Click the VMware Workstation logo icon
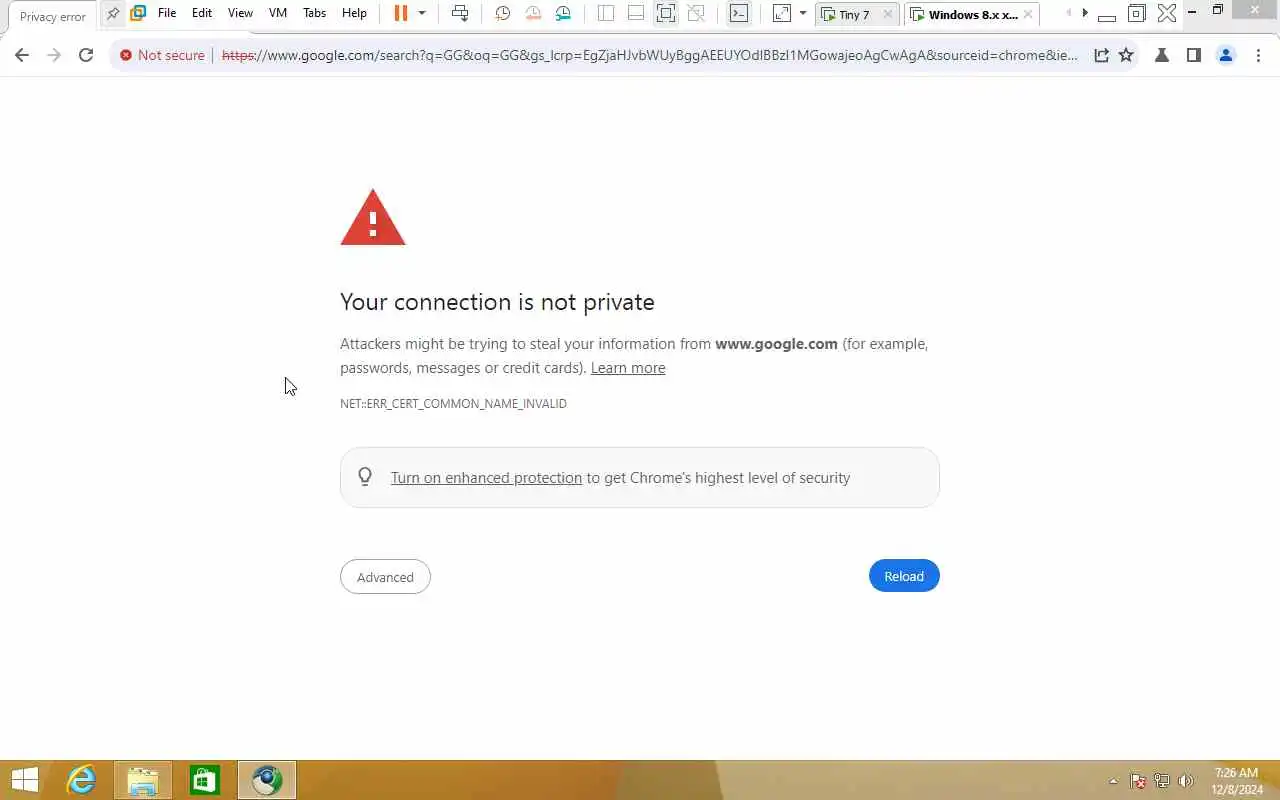Viewport: 1280px width, 800px height. pyautogui.click(x=138, y=14)
